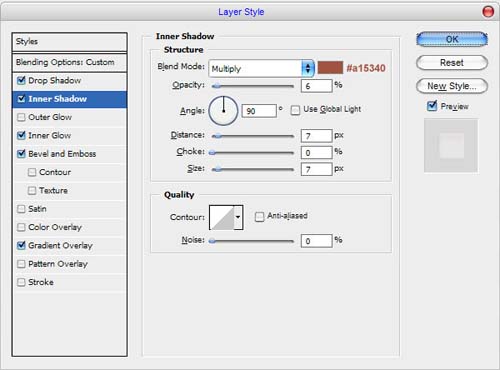Click the Reset button

point(452,63)
